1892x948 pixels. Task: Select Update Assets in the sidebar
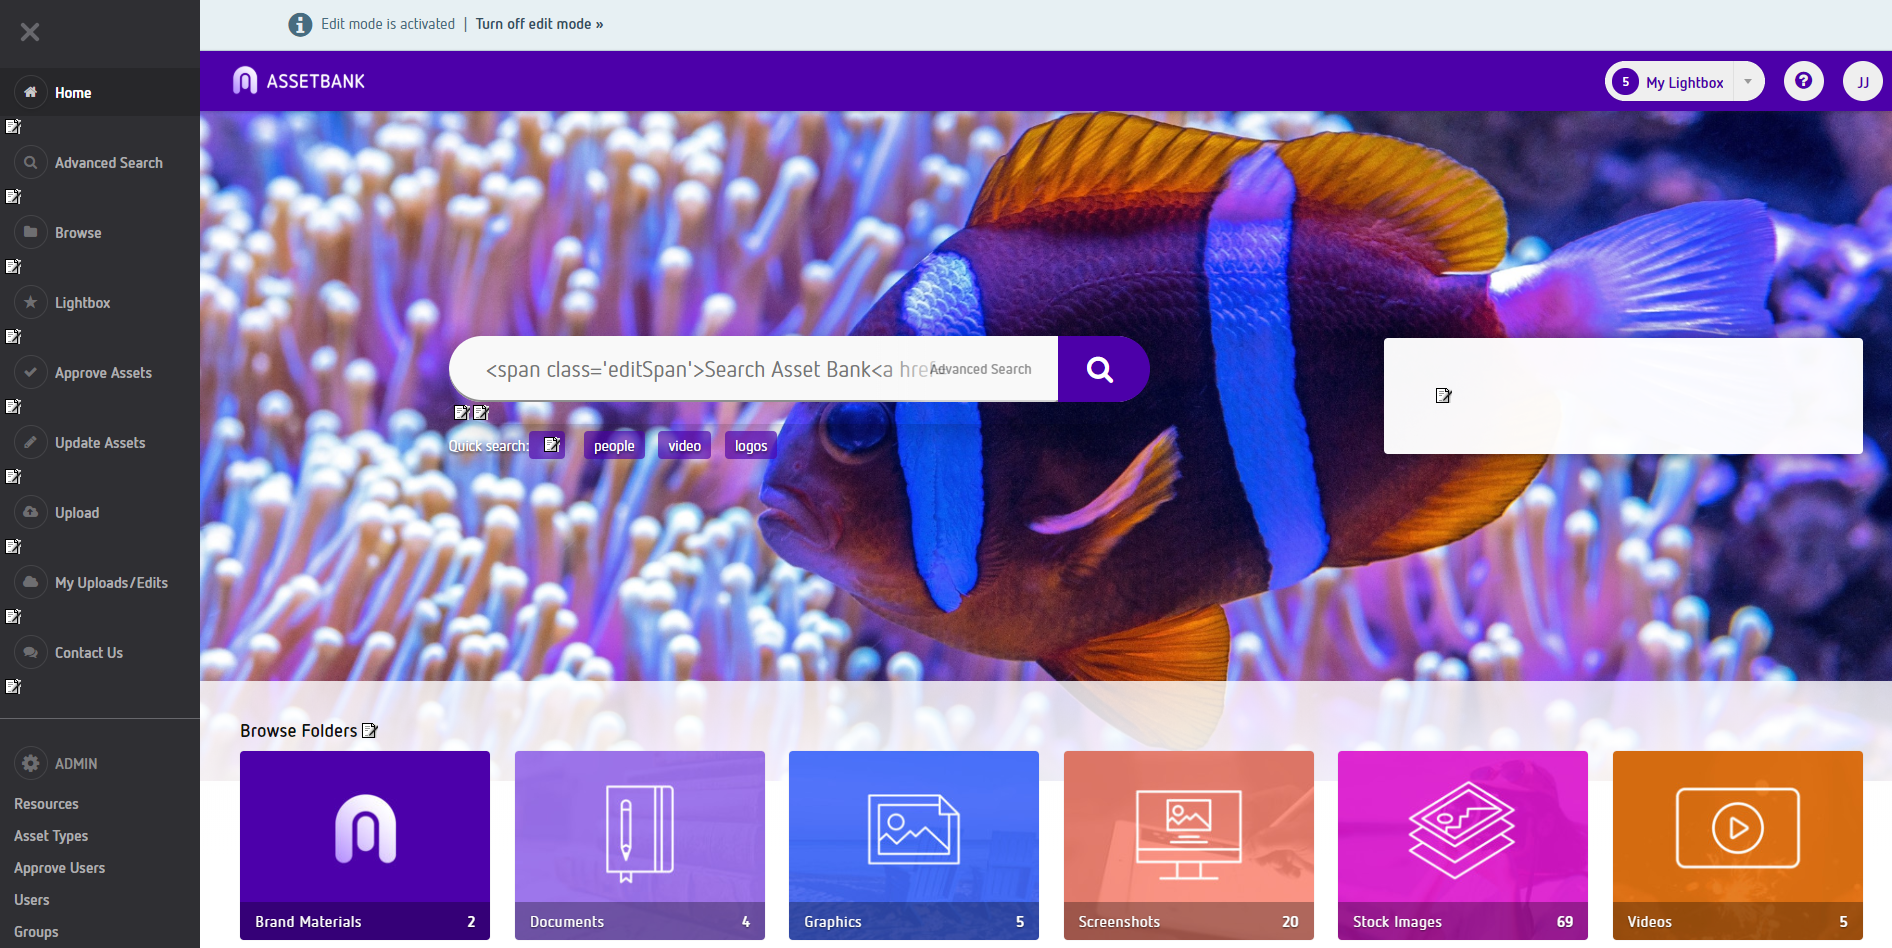100,442
